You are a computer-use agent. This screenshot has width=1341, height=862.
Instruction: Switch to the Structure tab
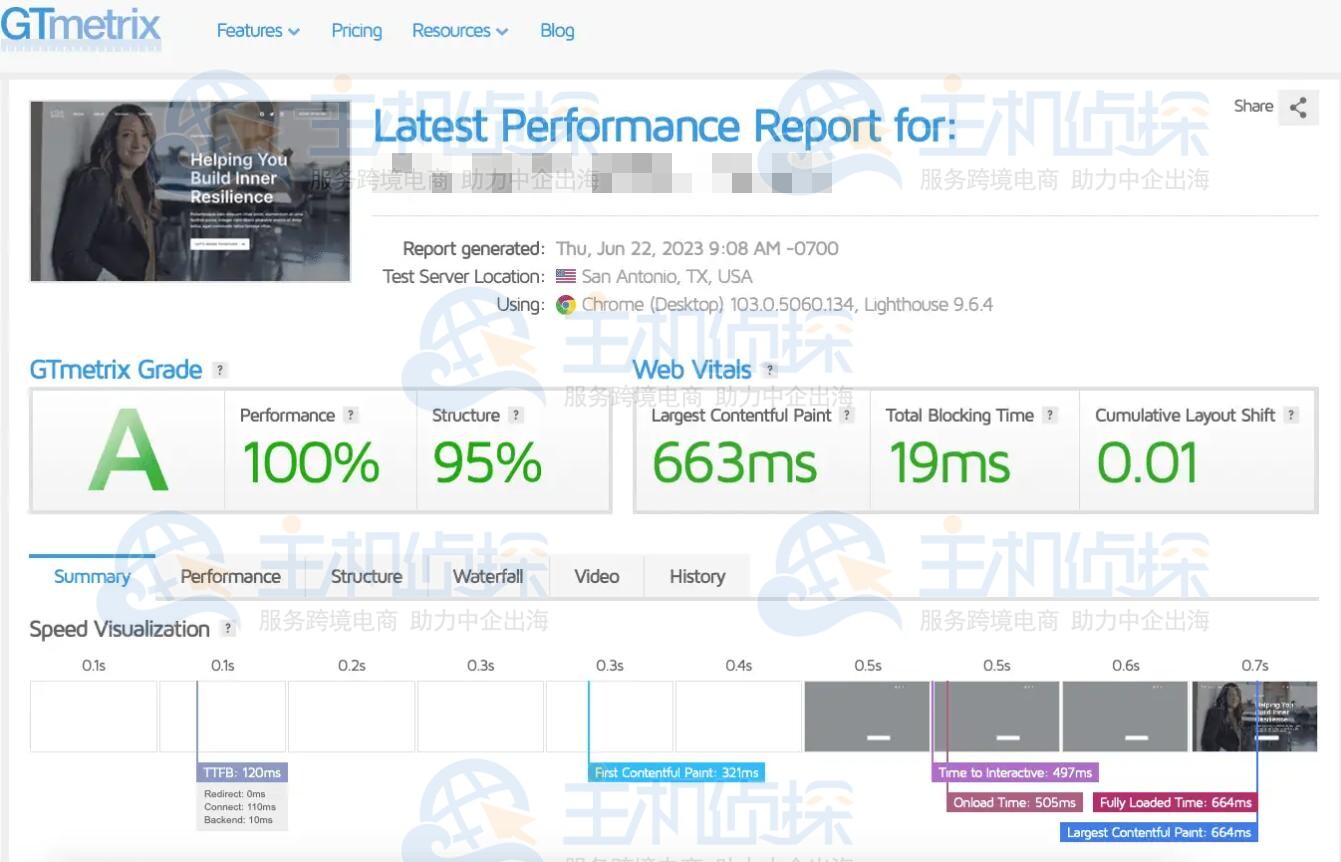(x=366, y=577)
